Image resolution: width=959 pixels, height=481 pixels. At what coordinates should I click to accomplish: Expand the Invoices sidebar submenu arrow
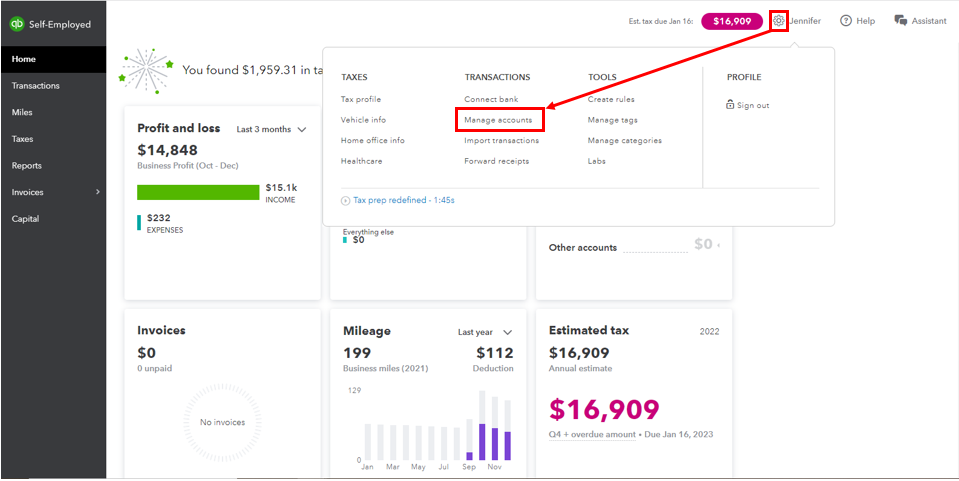tap(98, 192)
